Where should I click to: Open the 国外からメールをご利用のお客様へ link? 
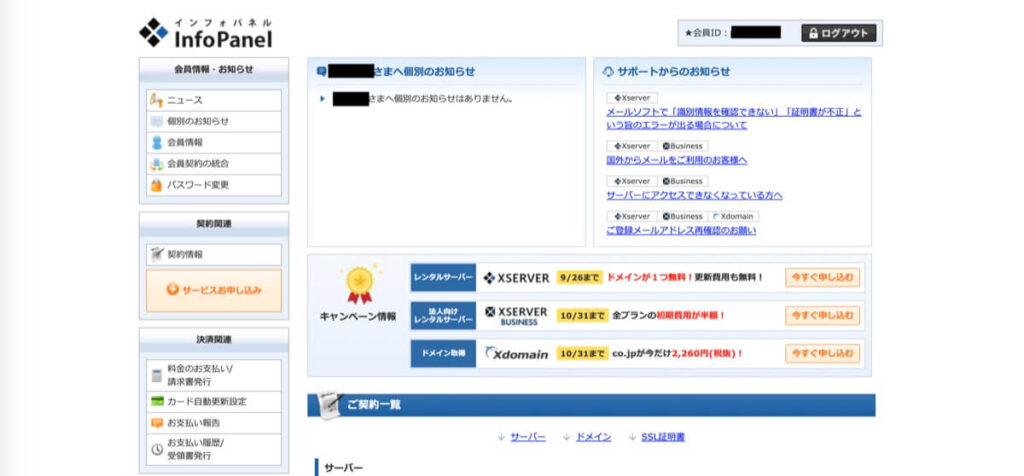click(677, 160)
